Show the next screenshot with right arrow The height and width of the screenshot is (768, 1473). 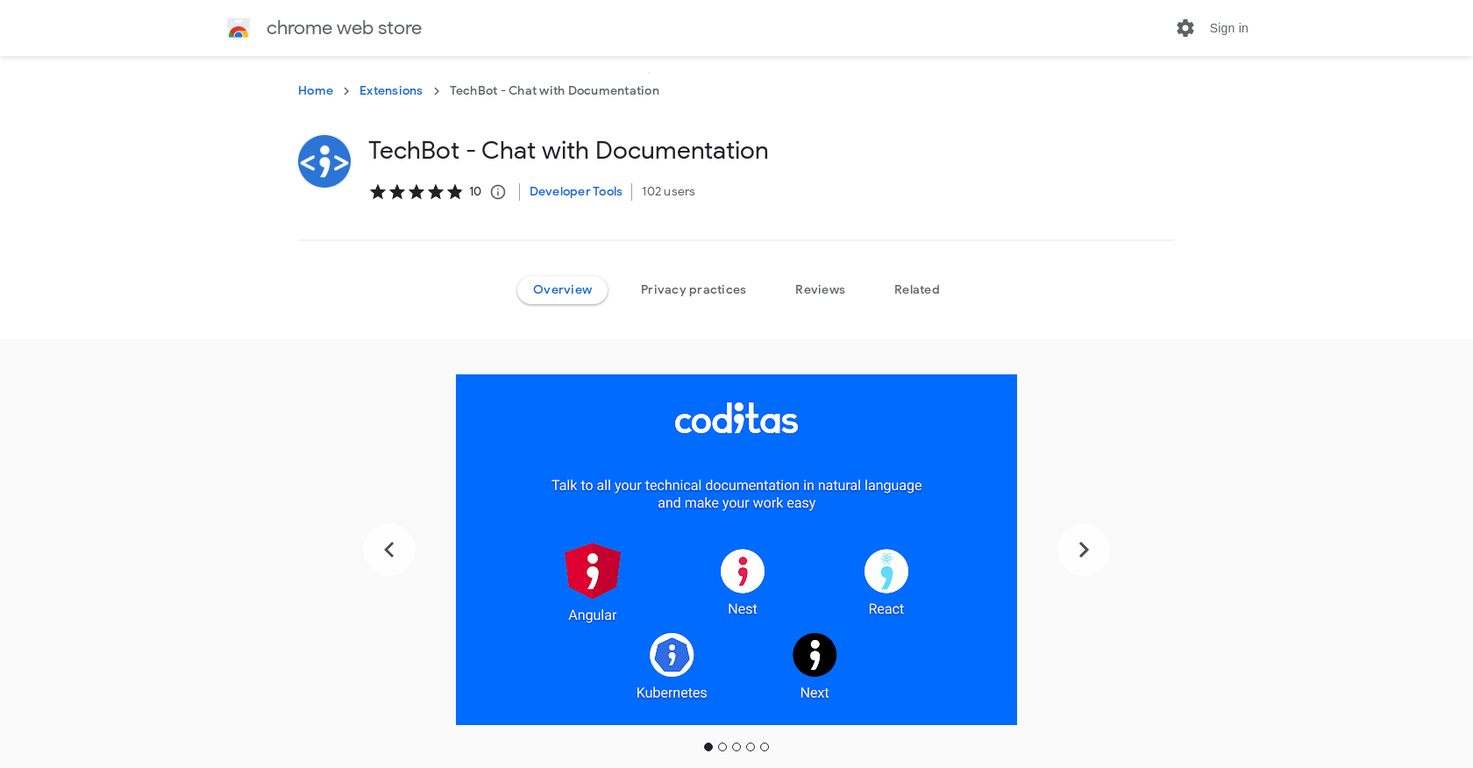click(x=1084, y=550)
